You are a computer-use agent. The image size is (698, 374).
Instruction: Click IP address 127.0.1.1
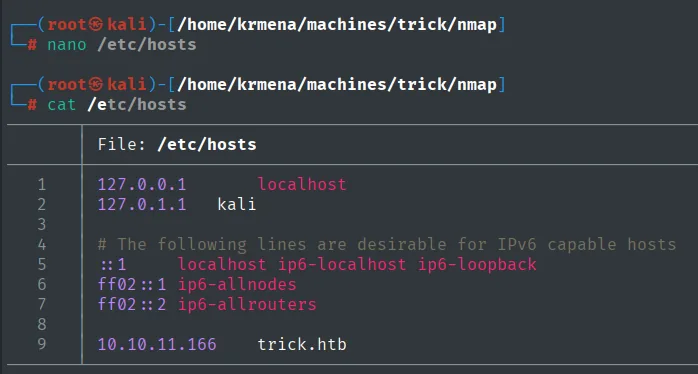142,204
